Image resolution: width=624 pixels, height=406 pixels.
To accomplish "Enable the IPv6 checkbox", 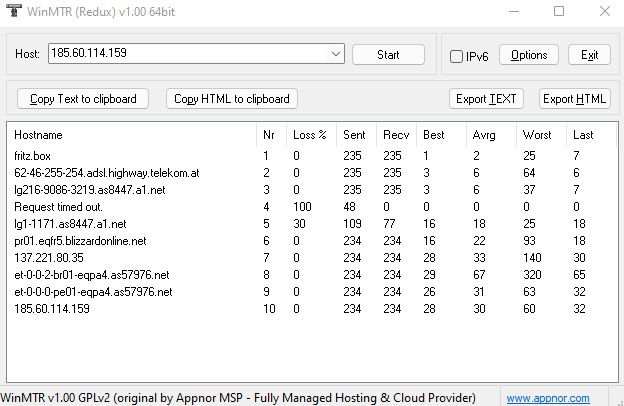I will point(456,56).
